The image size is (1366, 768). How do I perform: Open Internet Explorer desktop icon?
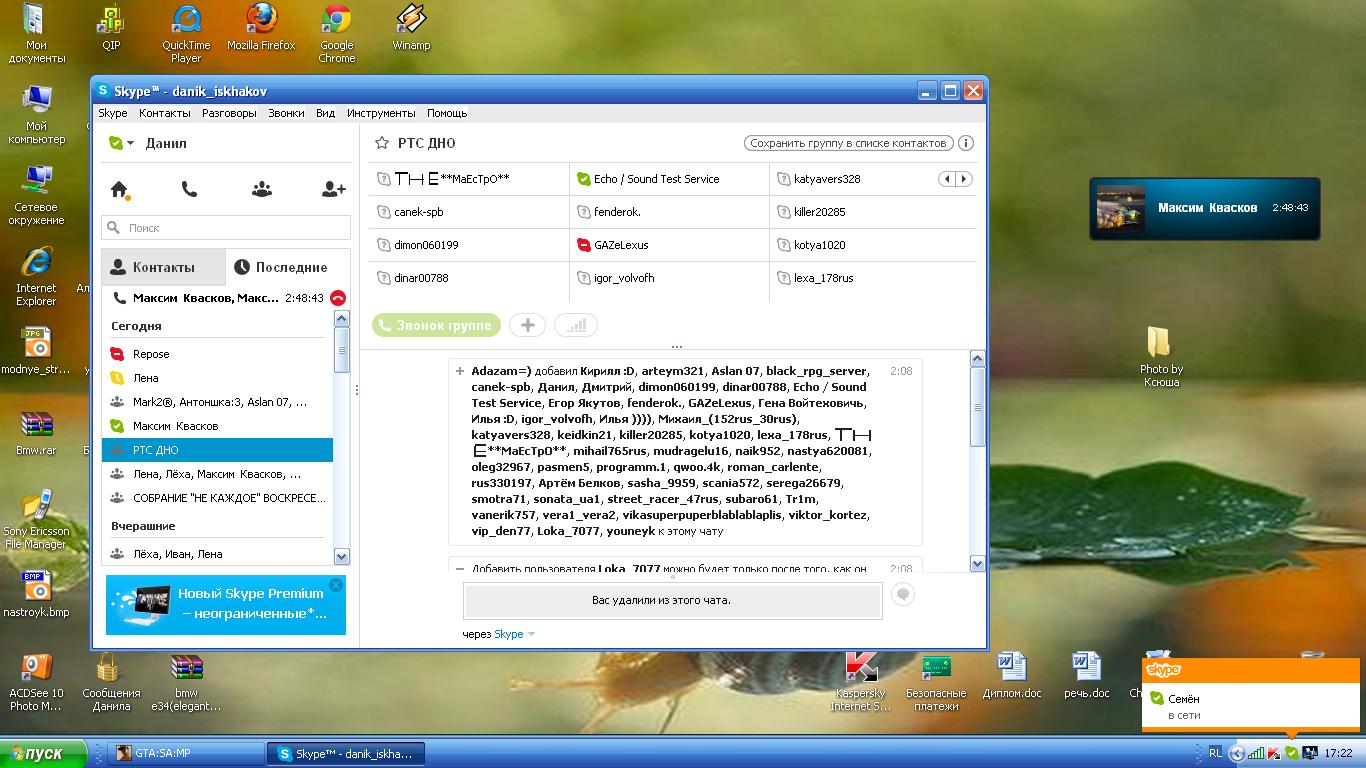click(36, 276)
